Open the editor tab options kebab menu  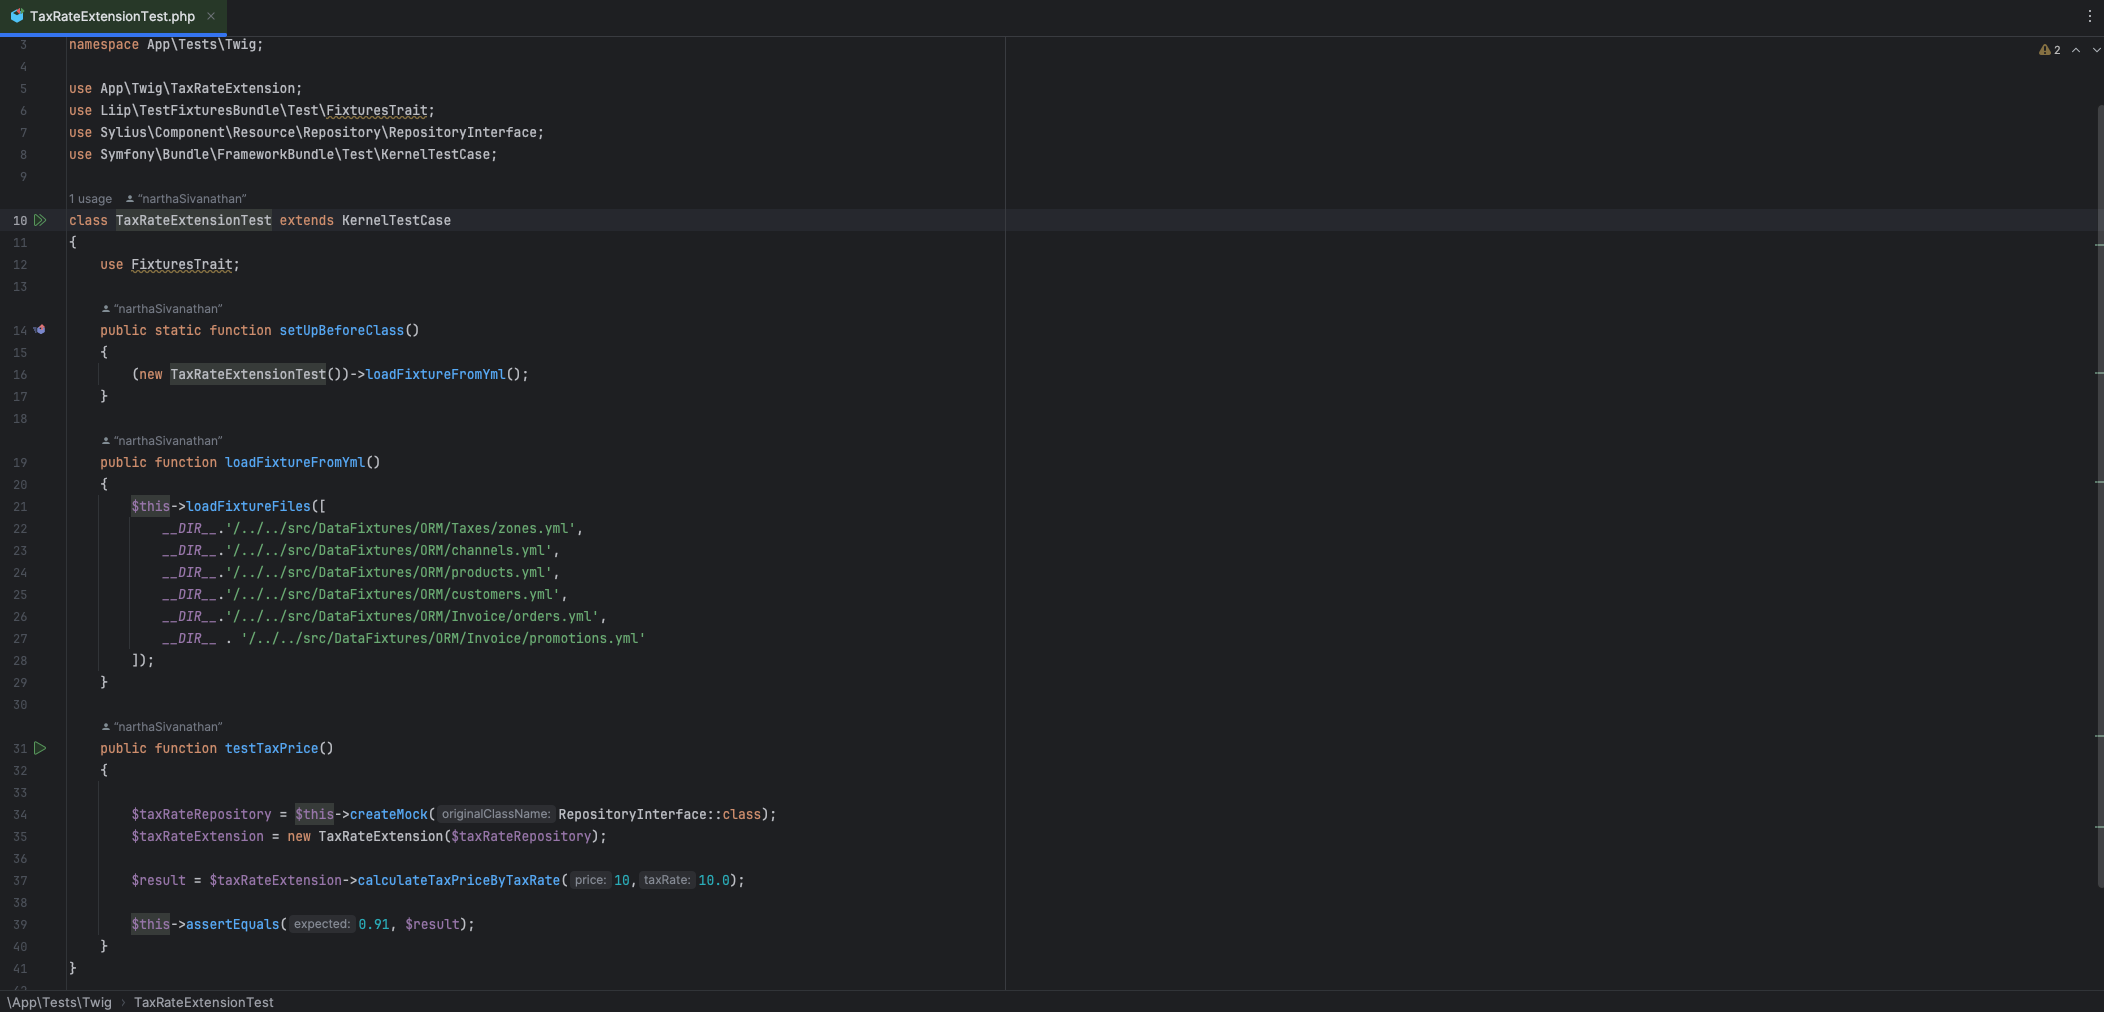tap(2089, 16)
